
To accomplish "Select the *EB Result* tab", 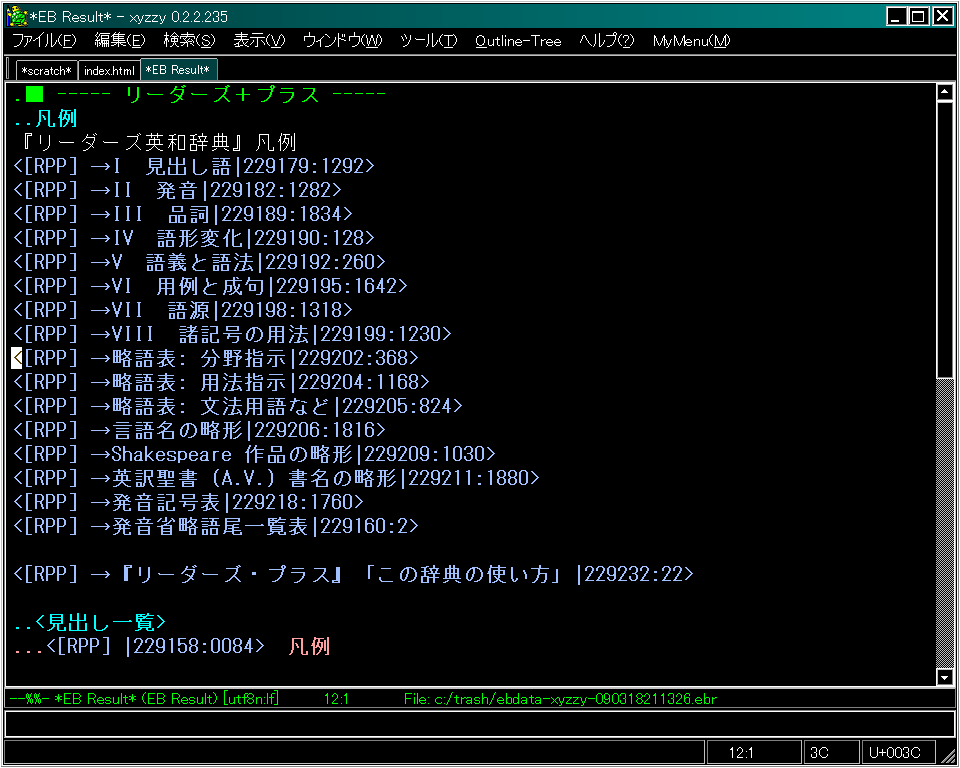I will tap(178, 70).
